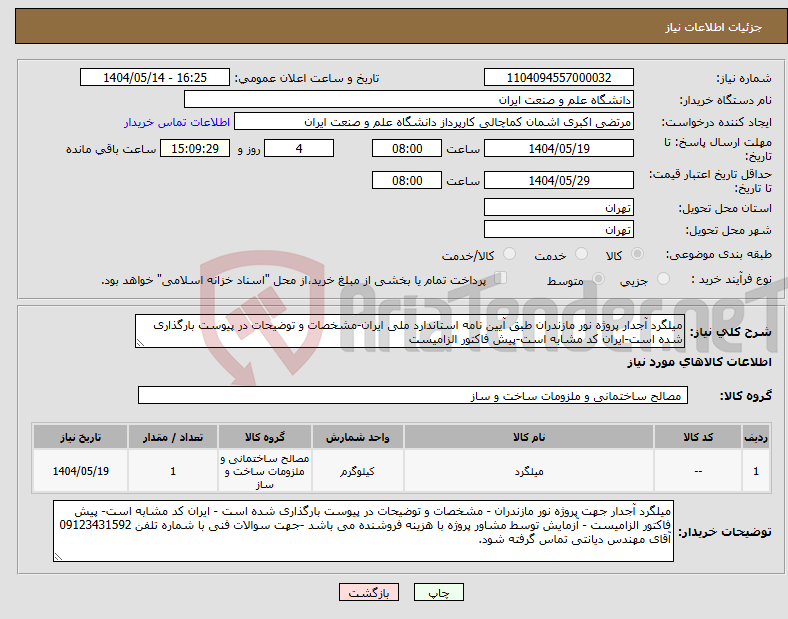
Task: Click the ردیف column header
Action: coord(756,437)
